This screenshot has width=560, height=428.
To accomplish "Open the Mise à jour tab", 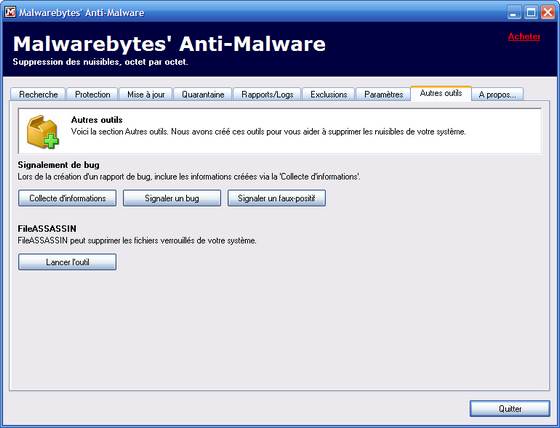I will click(146, 94).
